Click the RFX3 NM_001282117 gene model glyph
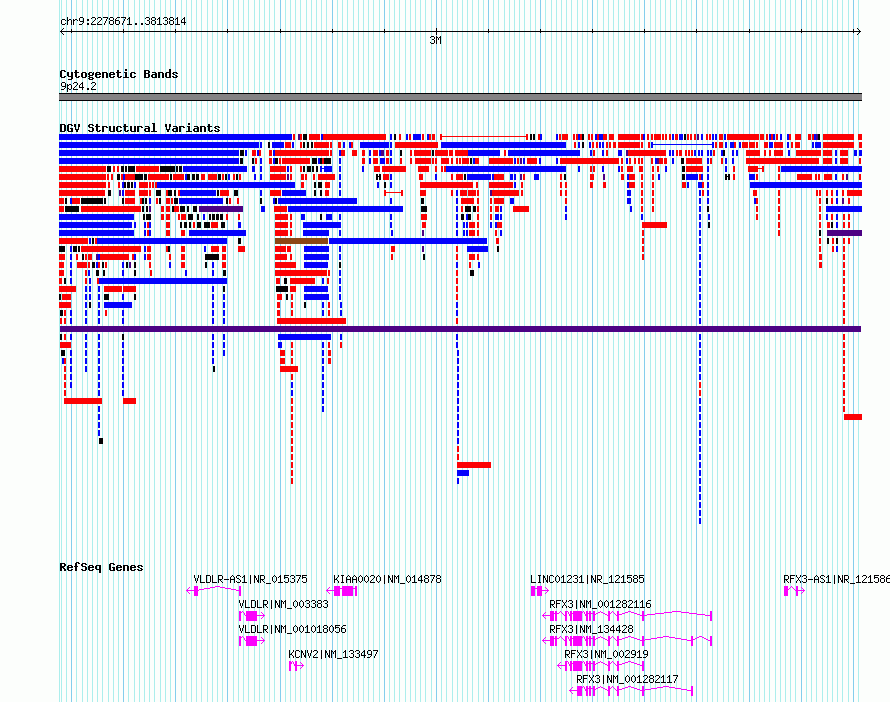This screenshot has height=702, width=890. pyautogui.click(x=631, y=691)
